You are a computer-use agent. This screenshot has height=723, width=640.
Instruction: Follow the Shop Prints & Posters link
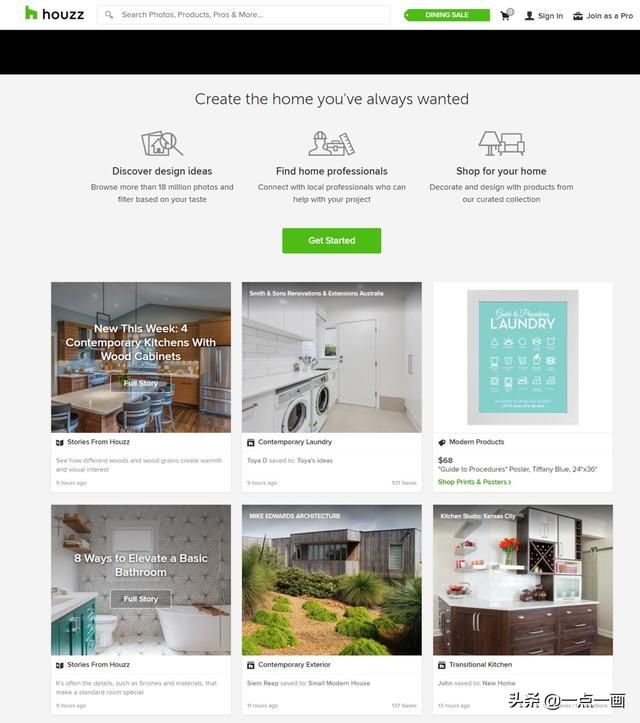pos(474,482)
